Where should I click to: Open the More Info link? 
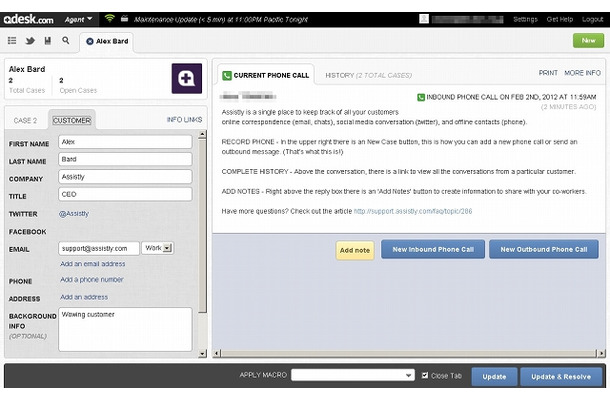click(582, 73)
